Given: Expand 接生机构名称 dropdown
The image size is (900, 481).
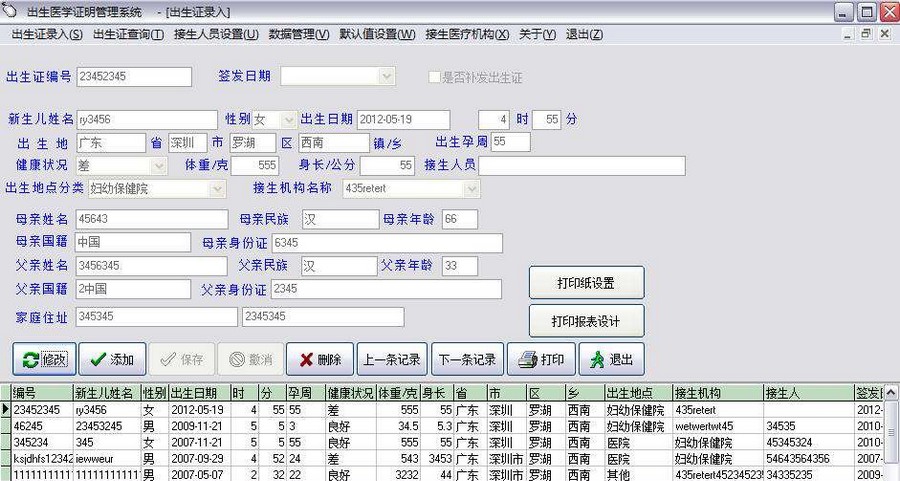Looking at the screenshot, I should [471, 188].
